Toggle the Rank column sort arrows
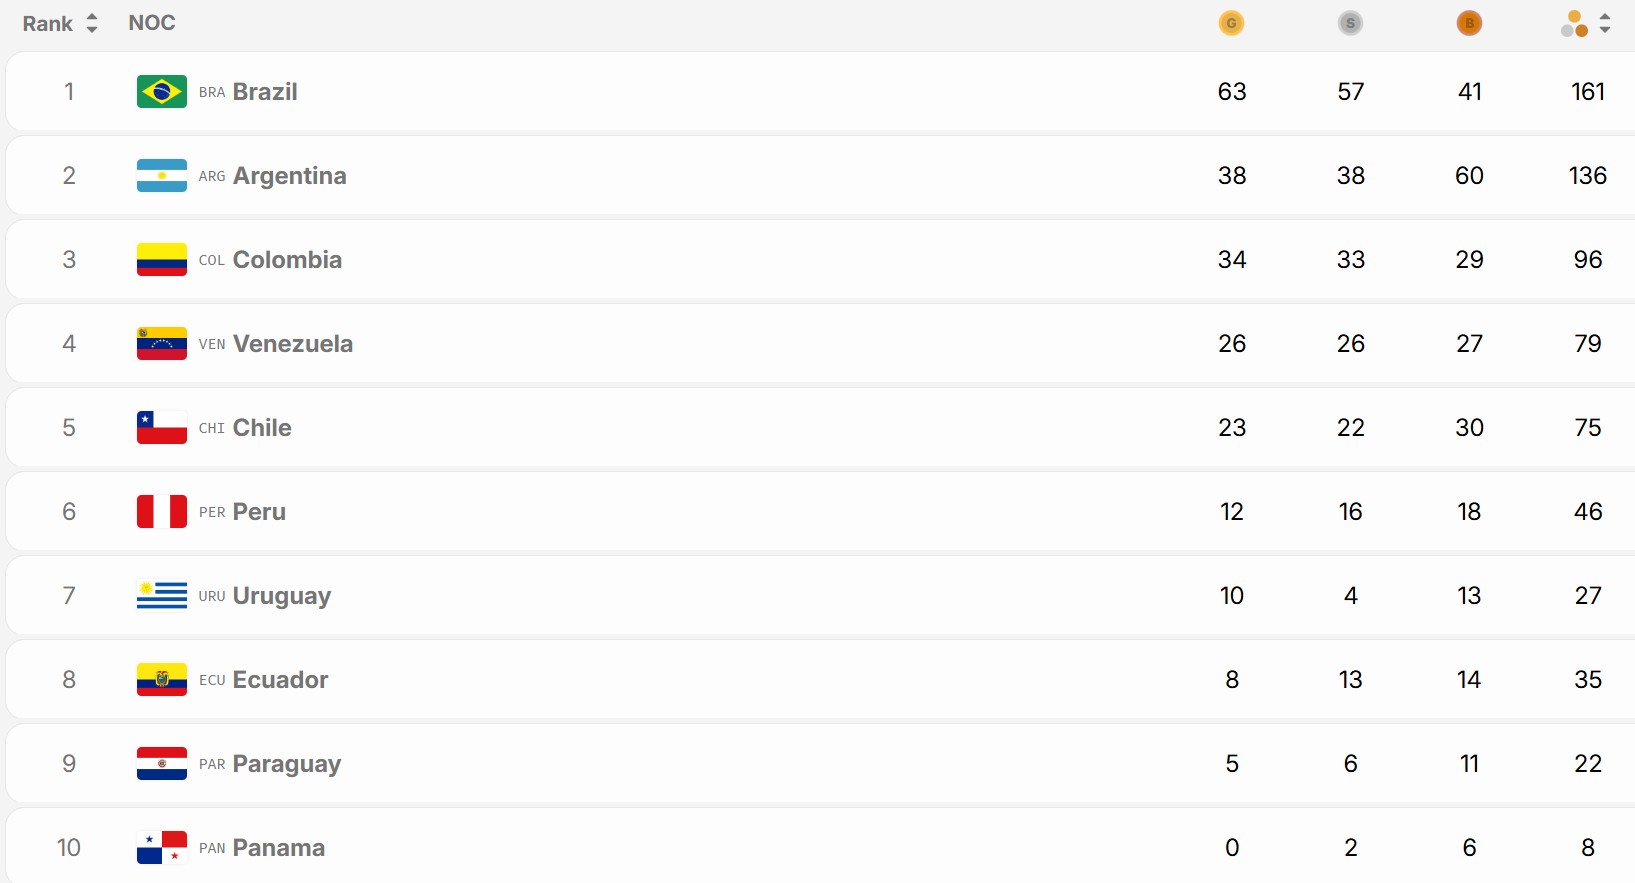The width and height of the screenshot is (1635, 883). [92, 23]
